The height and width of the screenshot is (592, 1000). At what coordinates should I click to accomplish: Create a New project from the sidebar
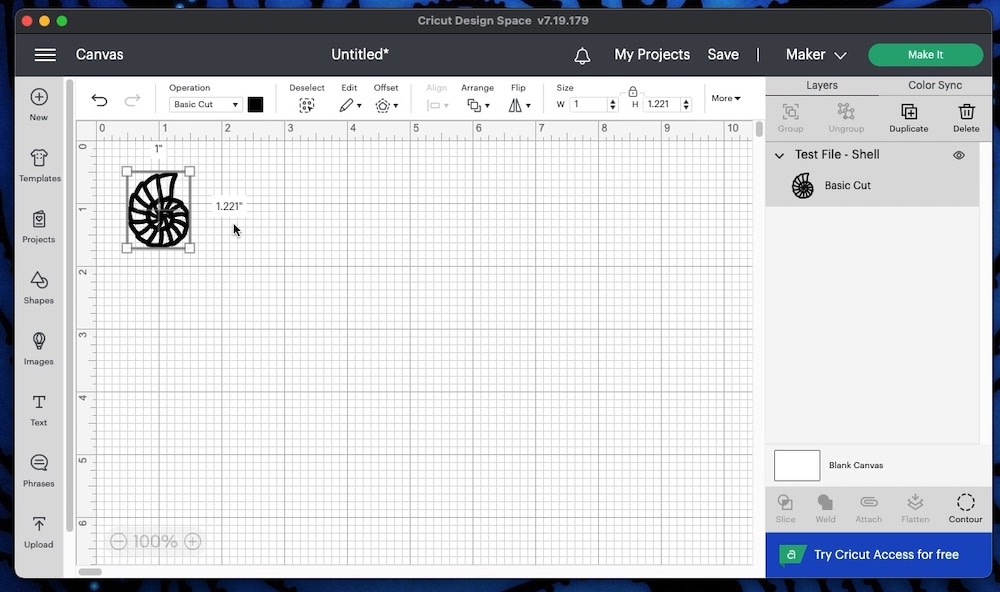point(39,105)
